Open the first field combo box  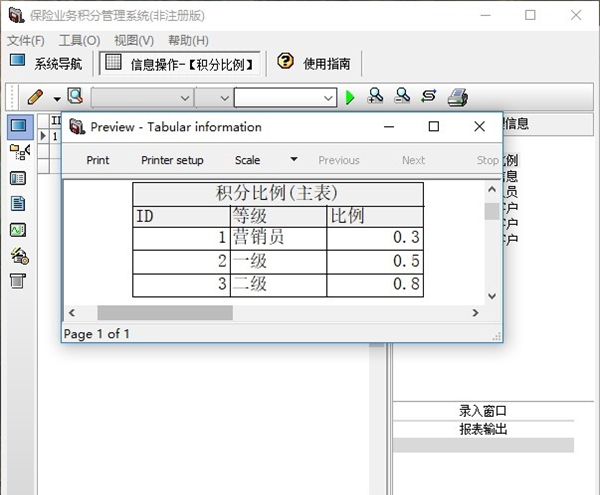142,98
